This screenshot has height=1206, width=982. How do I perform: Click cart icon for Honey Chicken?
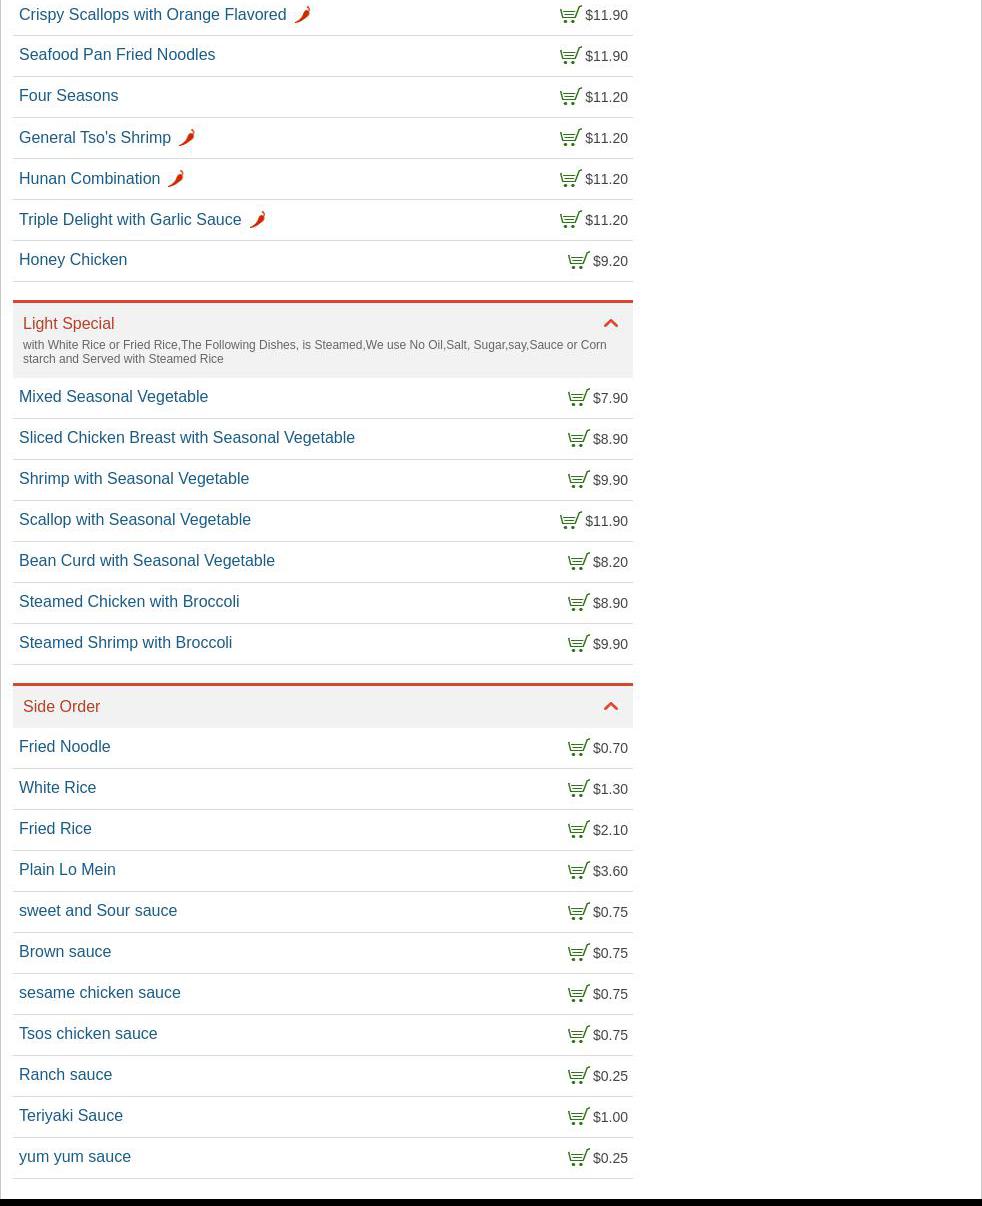(578, 261)
